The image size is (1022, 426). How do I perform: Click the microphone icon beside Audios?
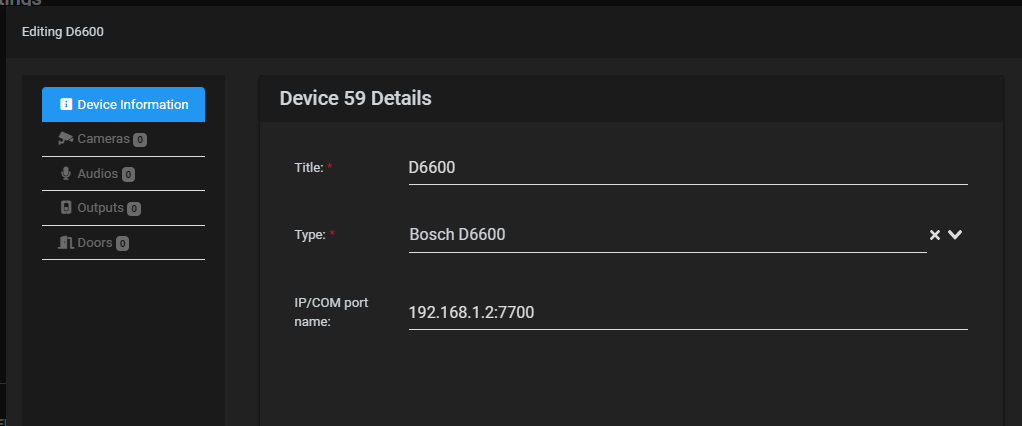point(66,173)
